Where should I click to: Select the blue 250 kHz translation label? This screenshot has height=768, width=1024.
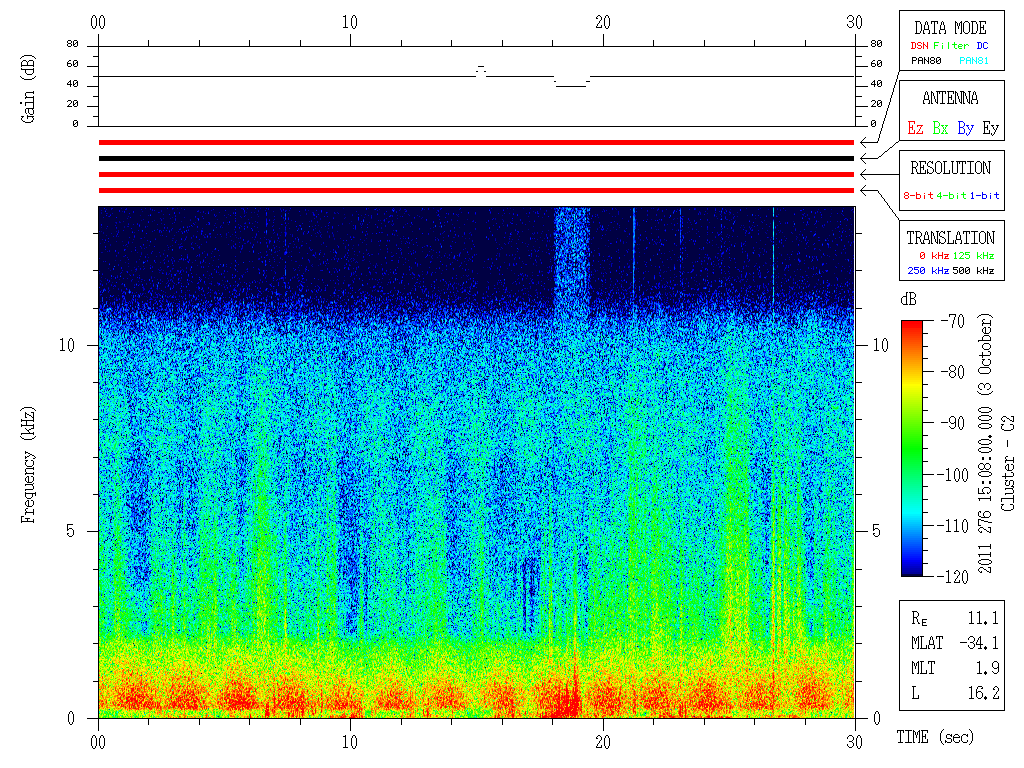pyautogui.click(x=928, y=270)
